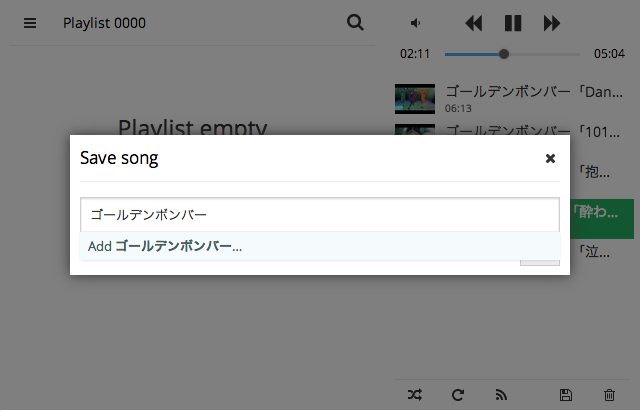This screenshot has height=411, width=640.
Task: Clear the queue with trash icon
Action: [609, 395]
